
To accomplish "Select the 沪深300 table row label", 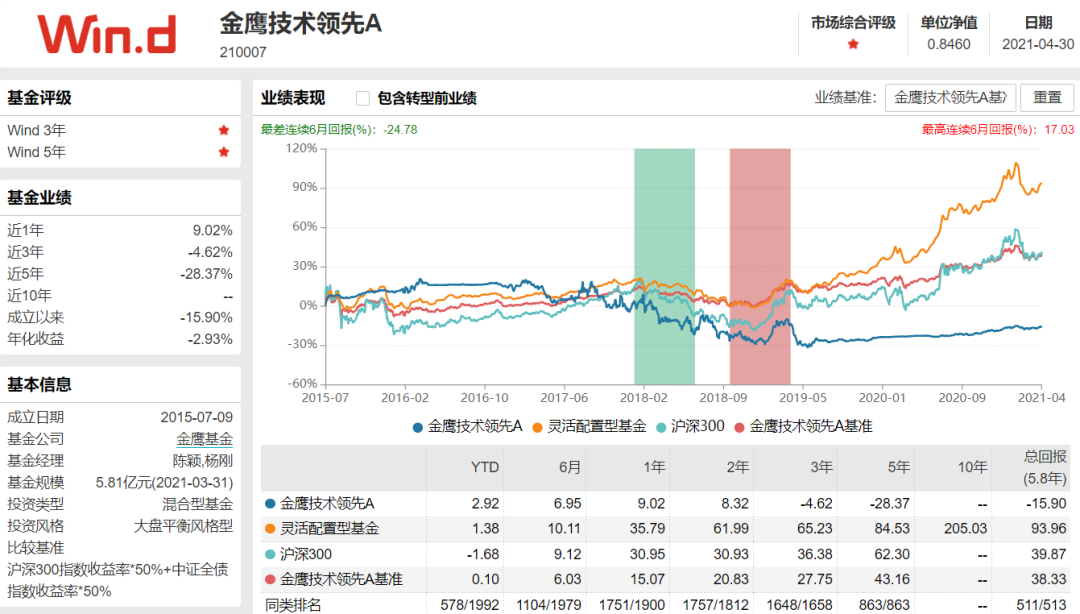I will pyautogui.click(x=306, y=554).
